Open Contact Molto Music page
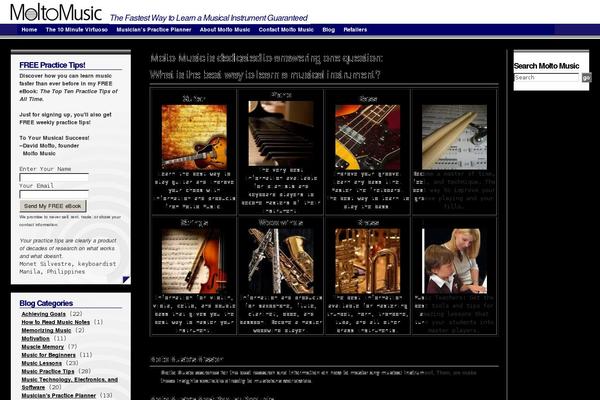Viewport: 600px width, 400px height. click(286, 29)
